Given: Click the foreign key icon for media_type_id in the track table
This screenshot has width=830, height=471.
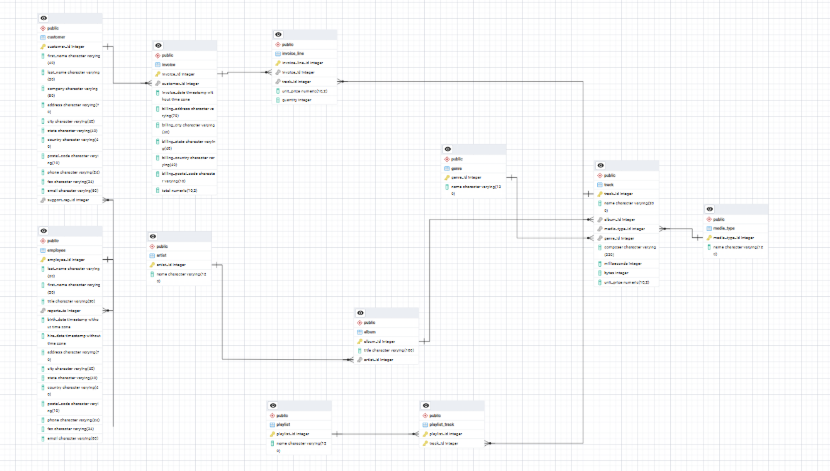Looking at the screenshot, I should (600, 229).
